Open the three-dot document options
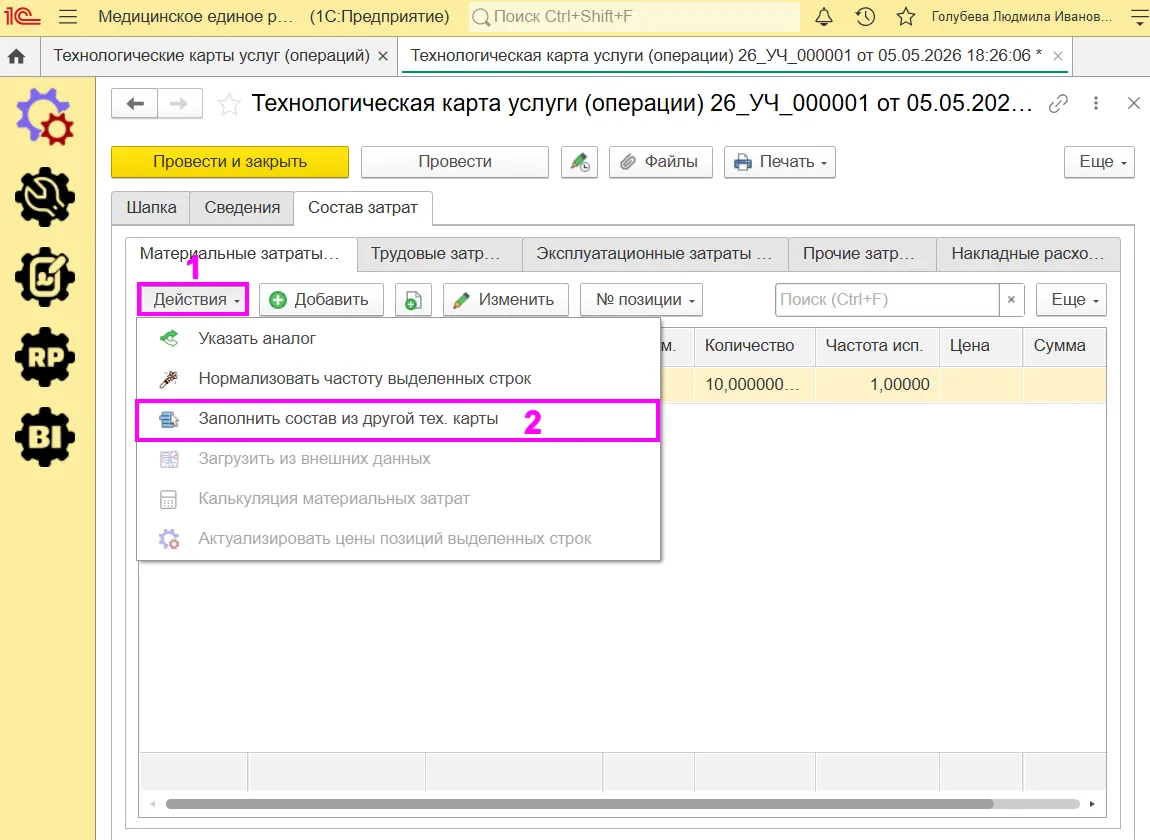 (x=1096, y=104)
